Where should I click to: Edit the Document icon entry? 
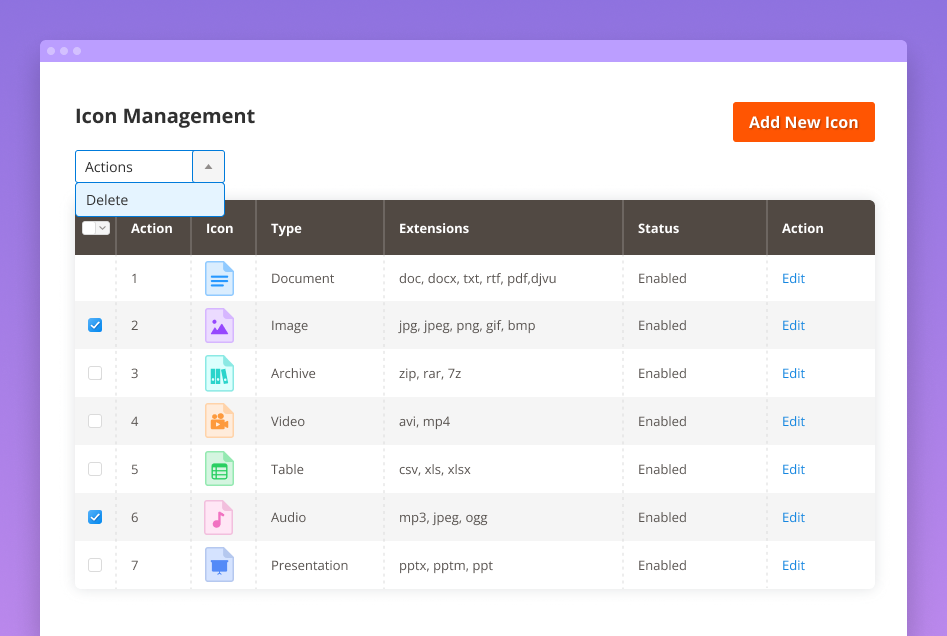click(793, 278)
